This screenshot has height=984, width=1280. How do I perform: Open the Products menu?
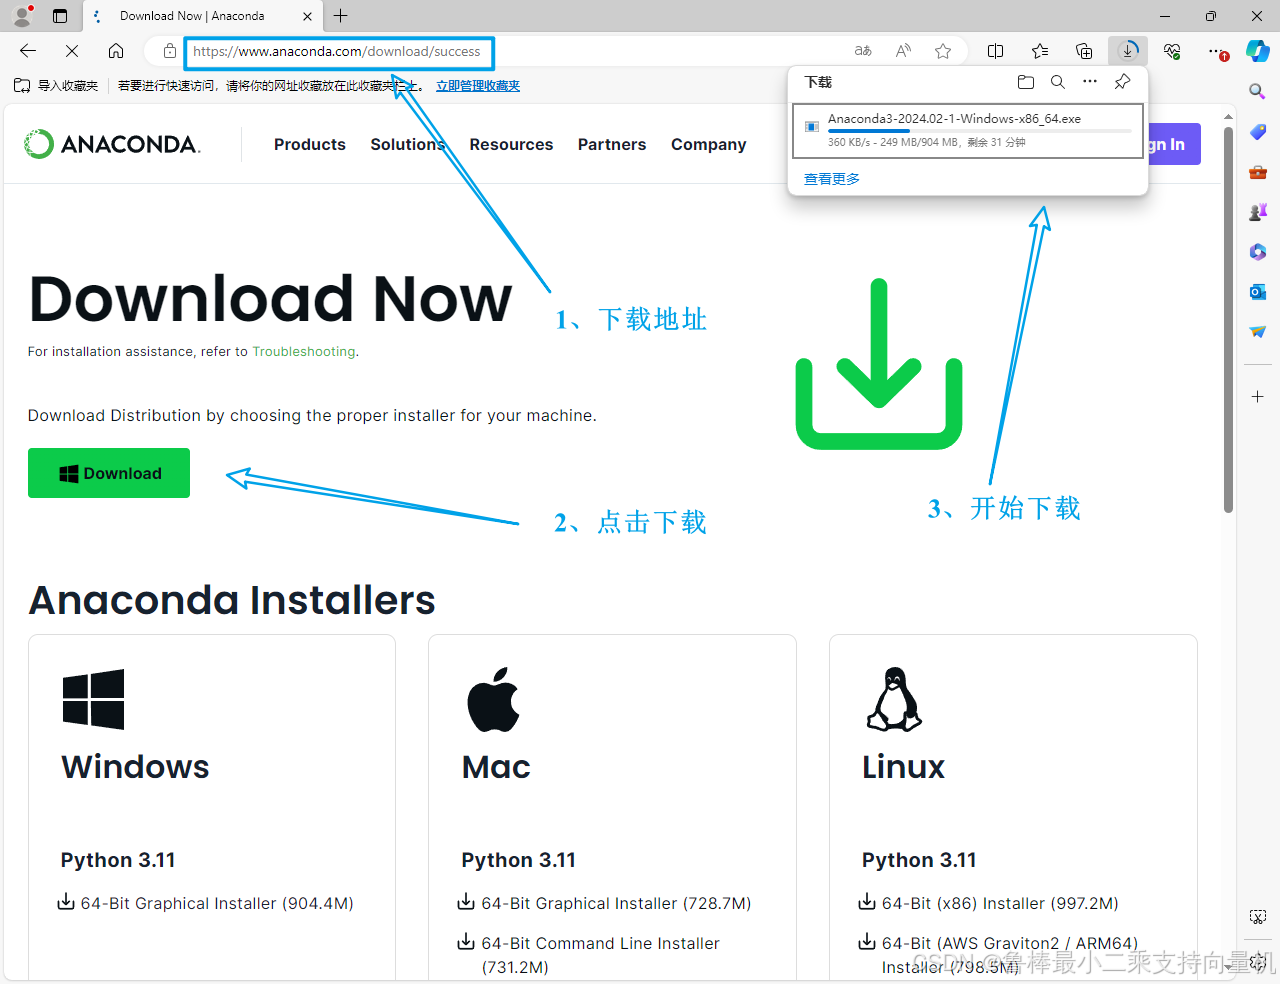pos(310,145)
